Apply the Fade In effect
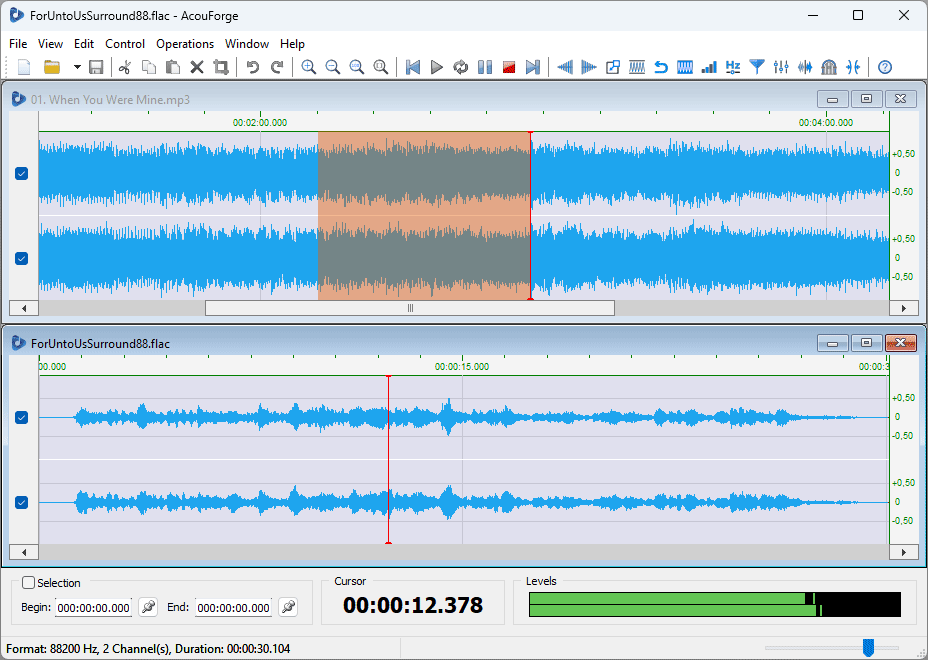This screenshot has width=928, height=660. 565,67
